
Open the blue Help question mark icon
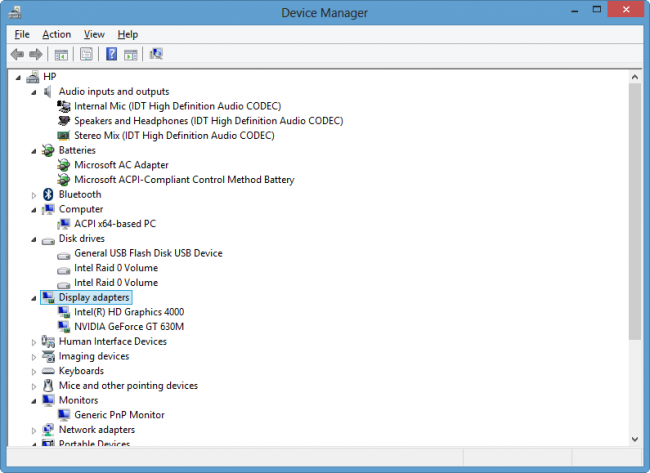tap(111, 54)
